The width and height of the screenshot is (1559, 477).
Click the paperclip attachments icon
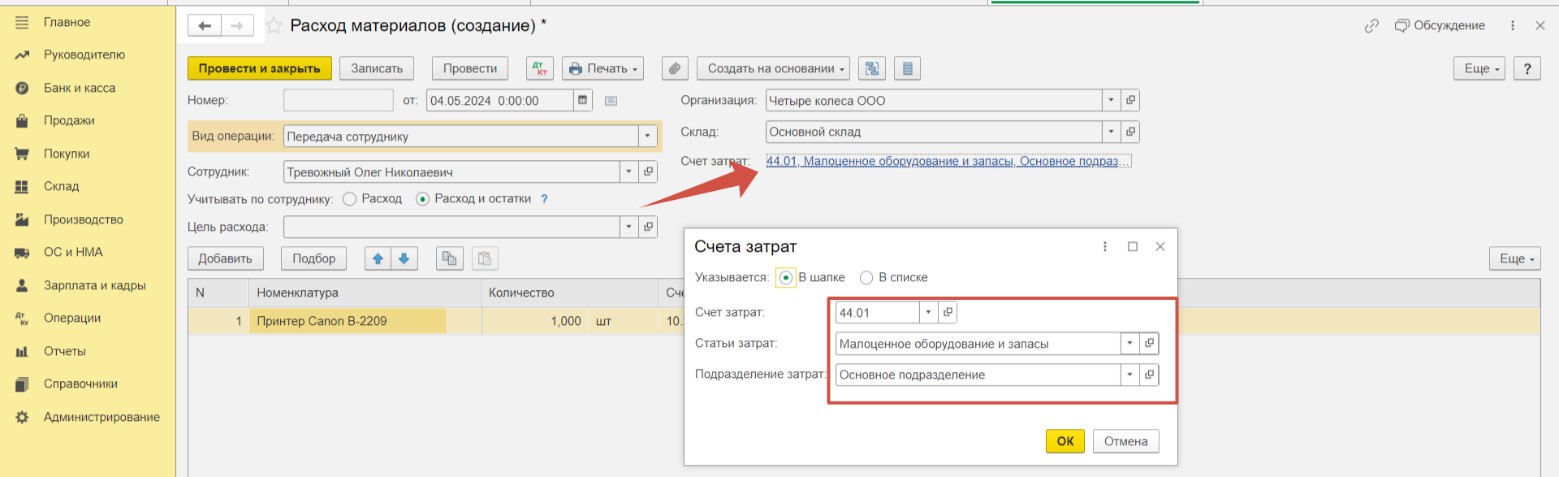pyautogui.click(x=675, y=69)
